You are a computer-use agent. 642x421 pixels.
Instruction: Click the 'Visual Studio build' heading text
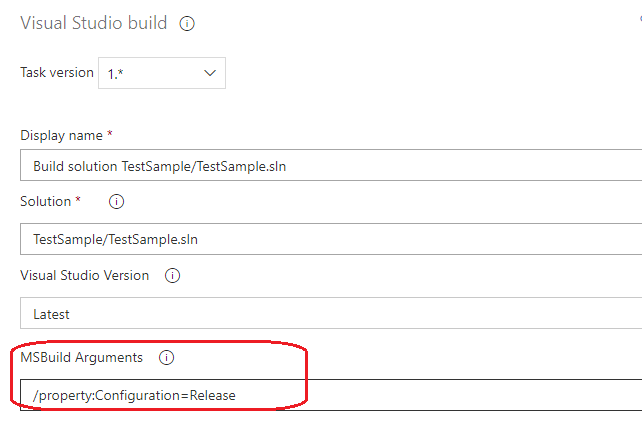pyautogui.click(x=94, y=23)
